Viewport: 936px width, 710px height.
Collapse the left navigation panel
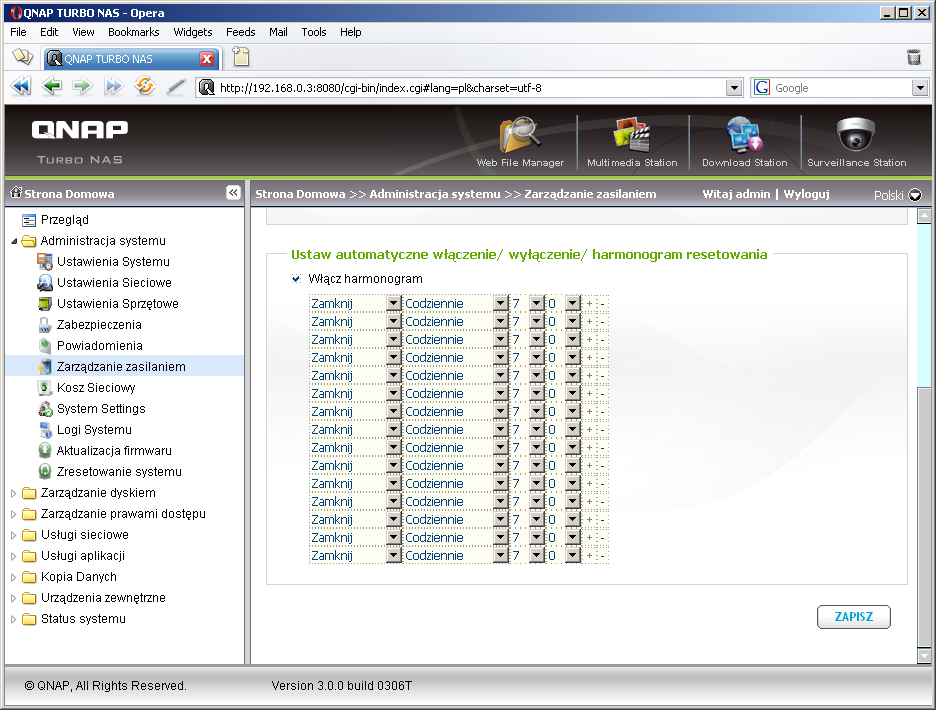[233, 192]
